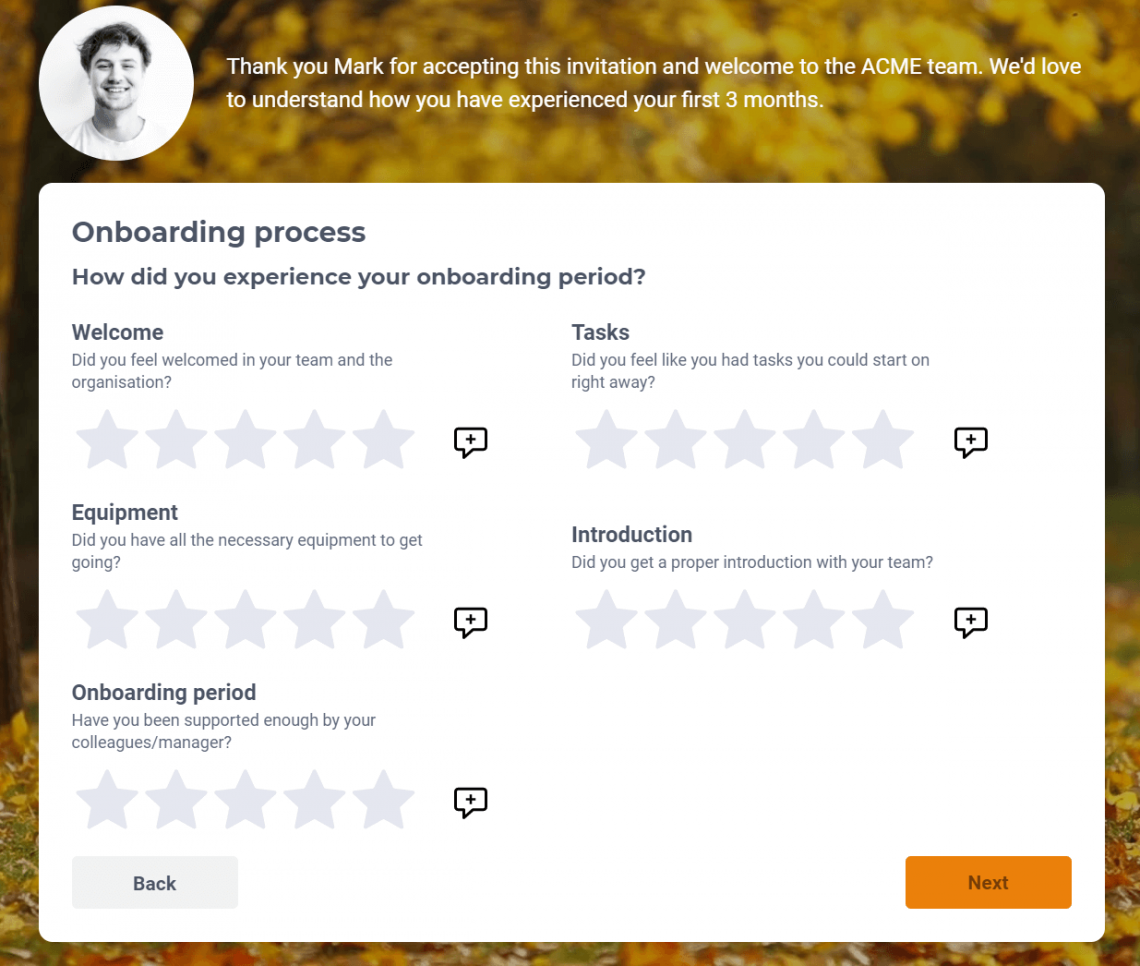1140x966 pixels.
Task: Click Mark's profile photo
Action: click(116, 83)
